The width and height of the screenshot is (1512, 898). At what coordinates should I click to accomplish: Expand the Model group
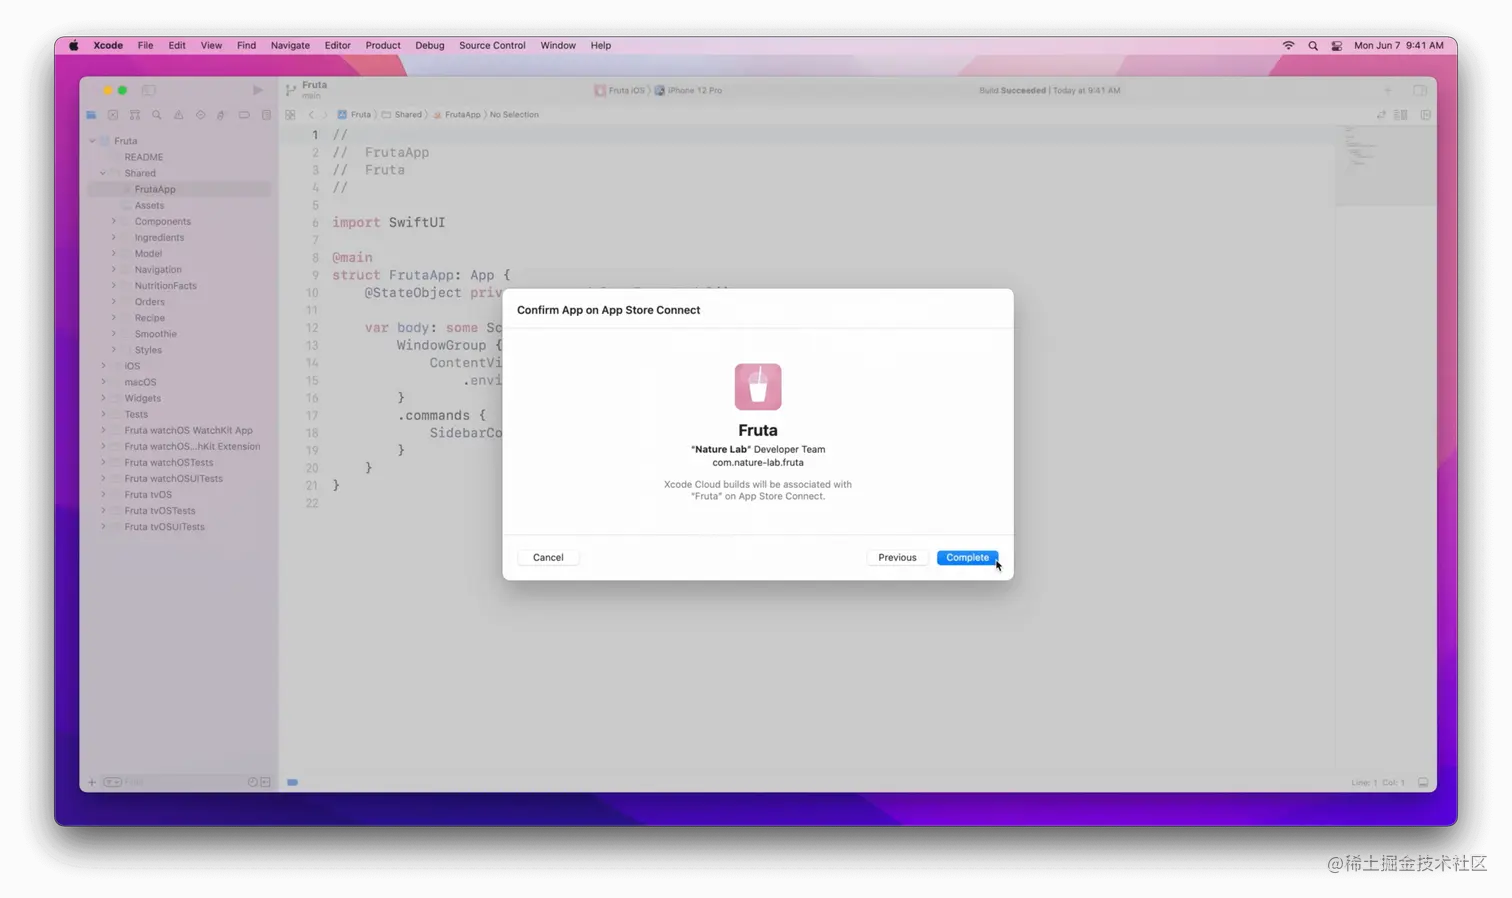[x=114, y=253]
